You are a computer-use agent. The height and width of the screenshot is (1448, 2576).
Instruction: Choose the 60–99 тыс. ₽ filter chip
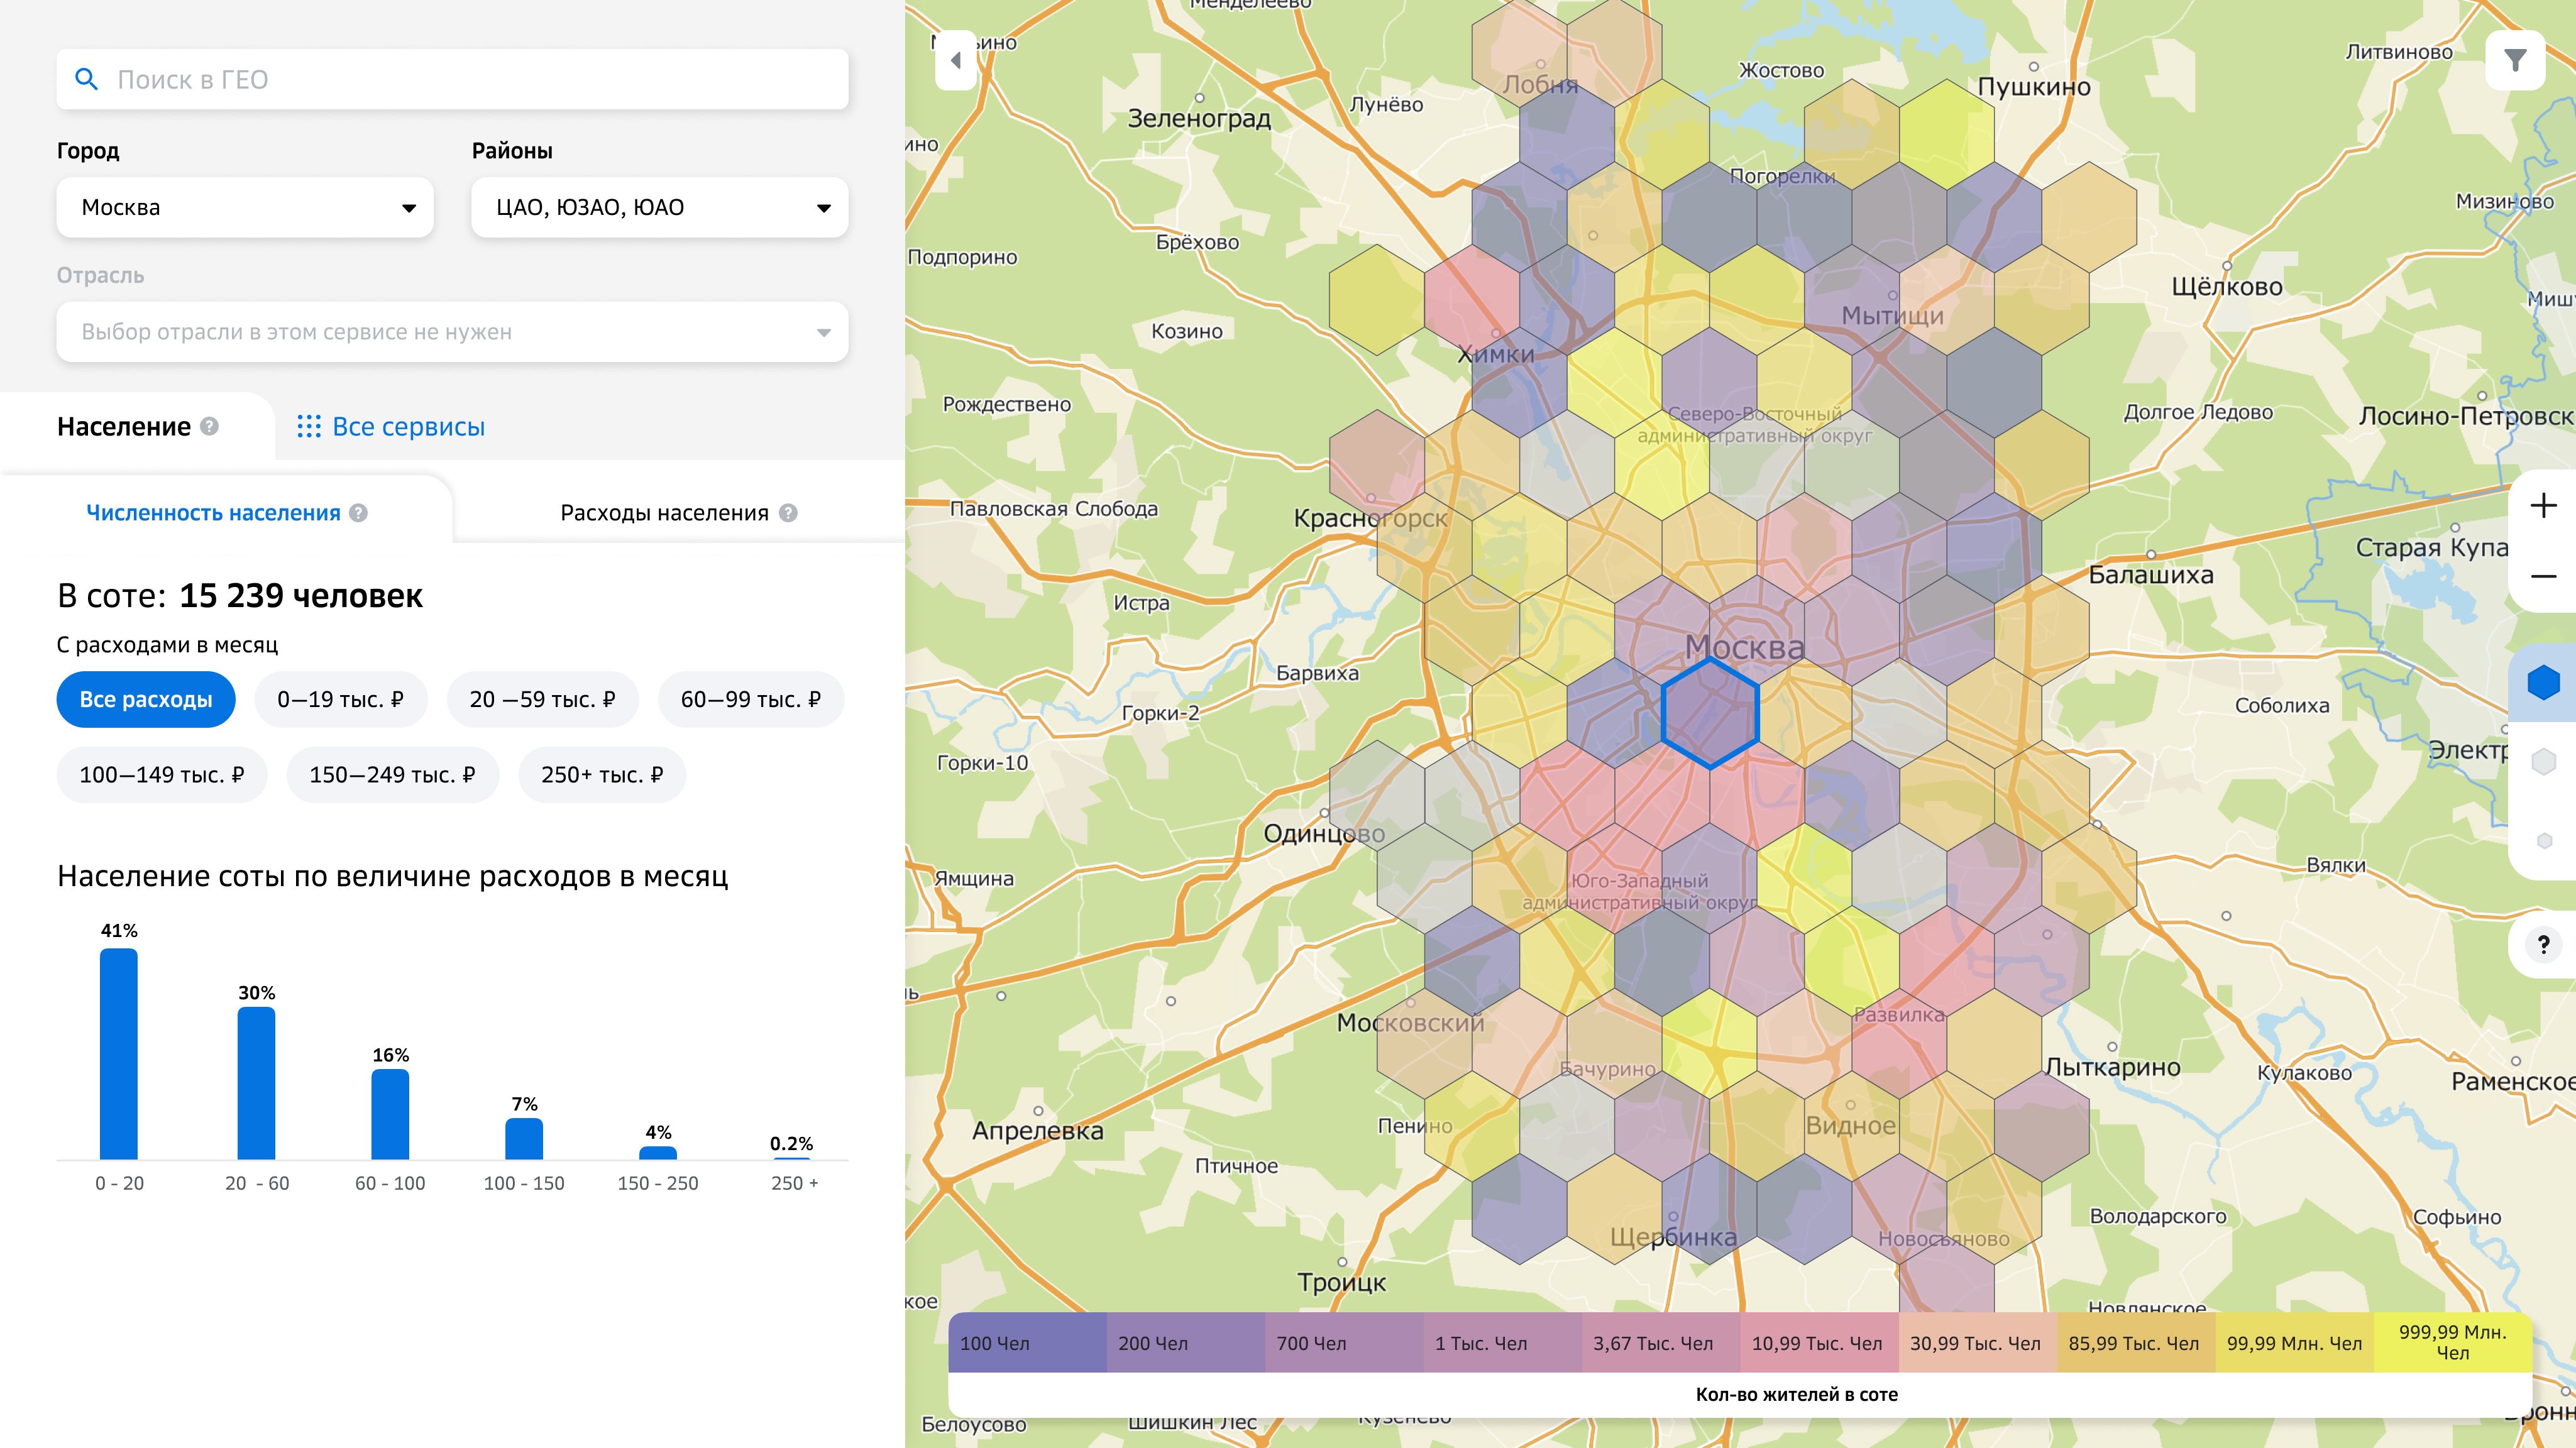(x=751, y=699)
